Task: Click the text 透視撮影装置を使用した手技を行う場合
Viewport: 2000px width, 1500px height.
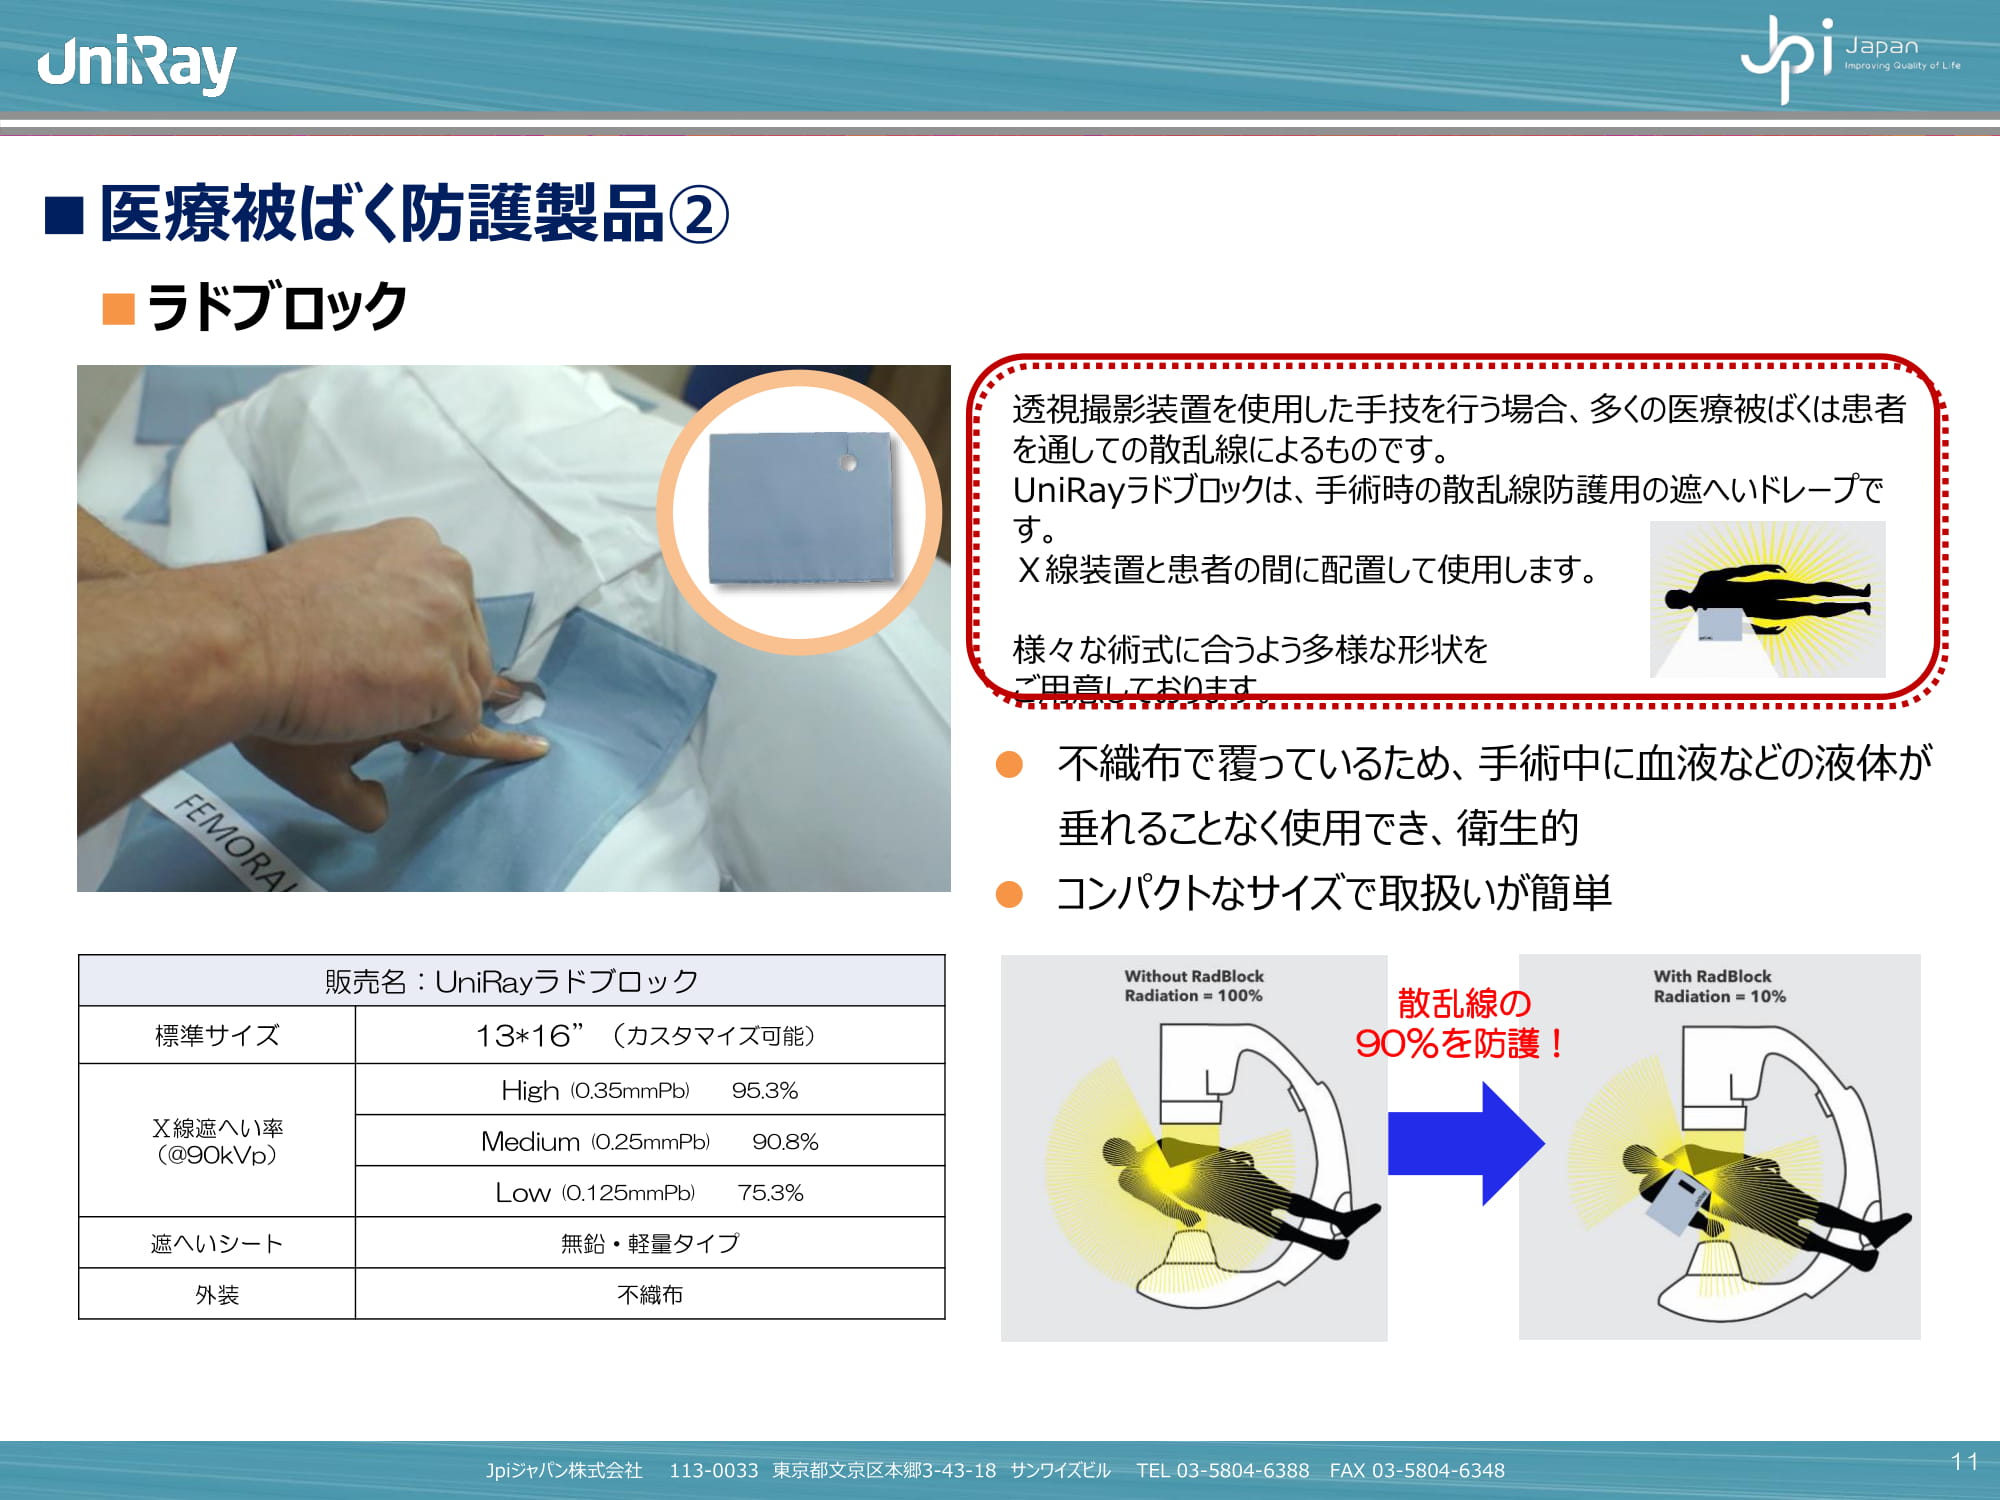Action: click(1289, 409)
